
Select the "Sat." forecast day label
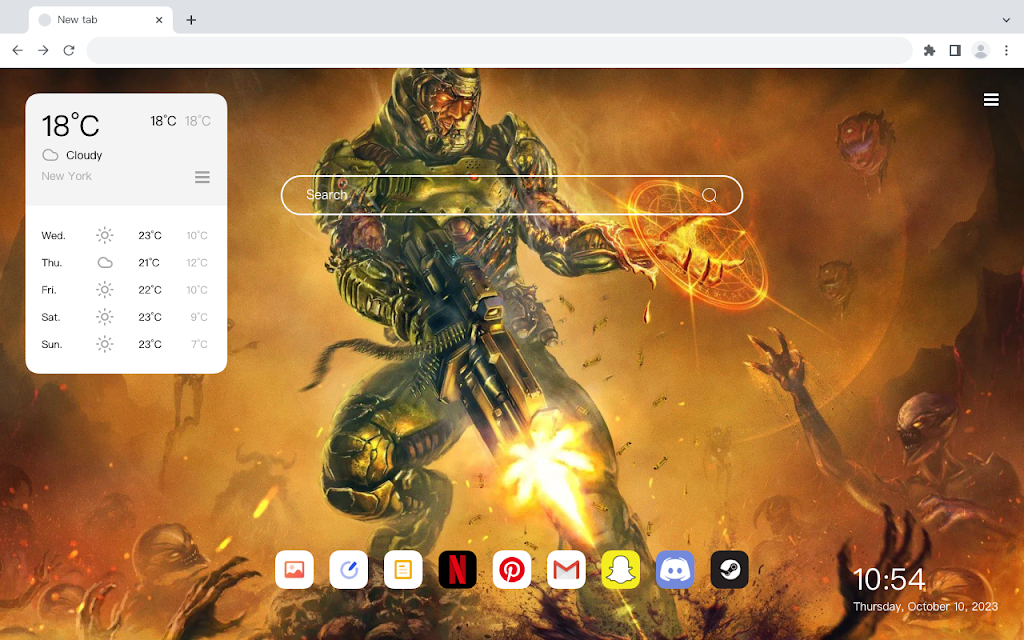pos(50,317)
